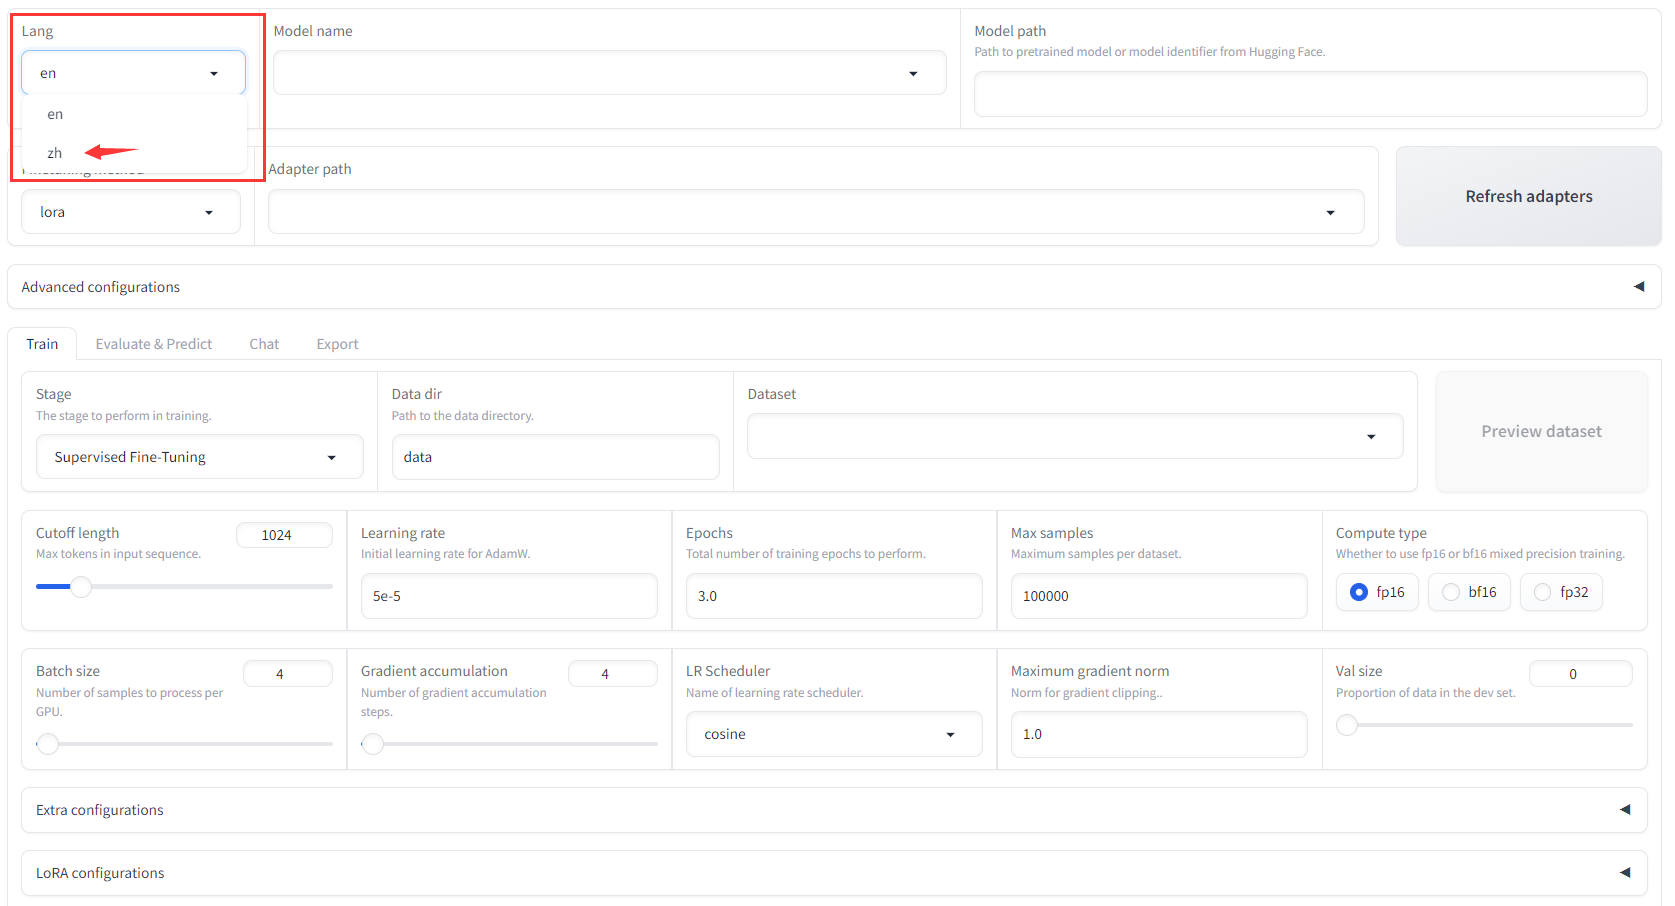Viewport: 1675px width, 906px height.
Task: Click the Batch size slider handle
Action: [47, 744]
